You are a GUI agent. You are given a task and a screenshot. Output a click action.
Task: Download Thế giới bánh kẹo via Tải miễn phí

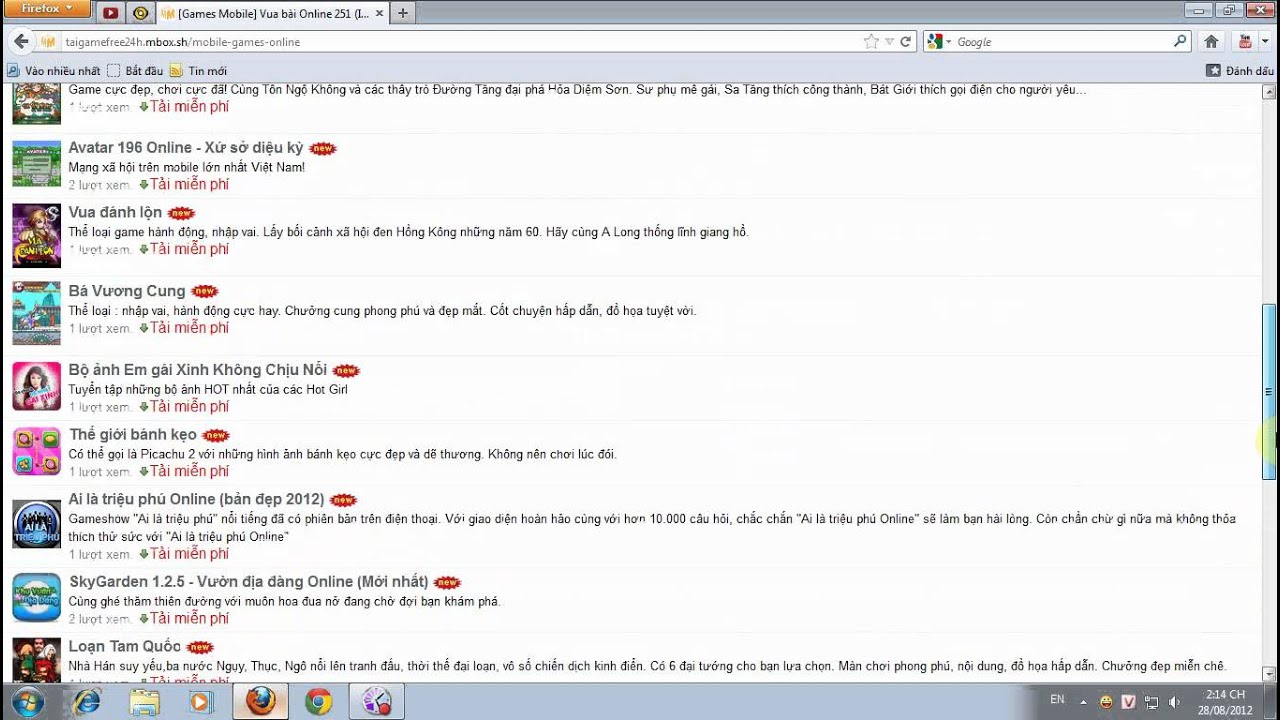click(189, 472)
